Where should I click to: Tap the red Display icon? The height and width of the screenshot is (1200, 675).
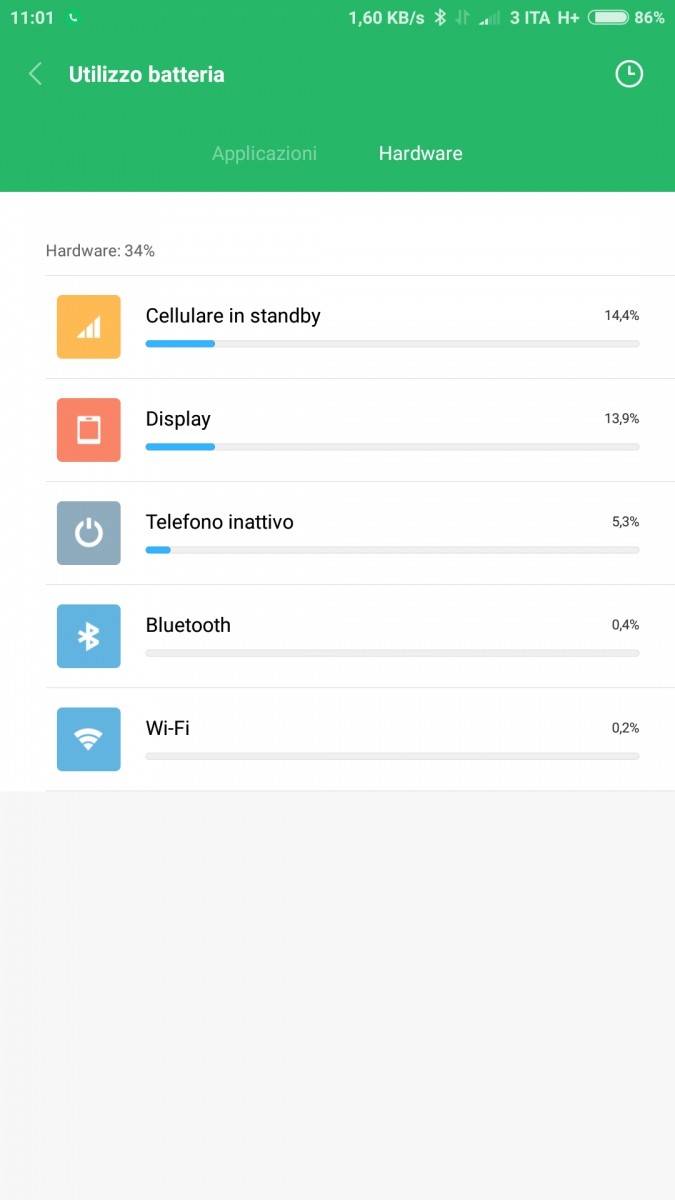(89, 430)
